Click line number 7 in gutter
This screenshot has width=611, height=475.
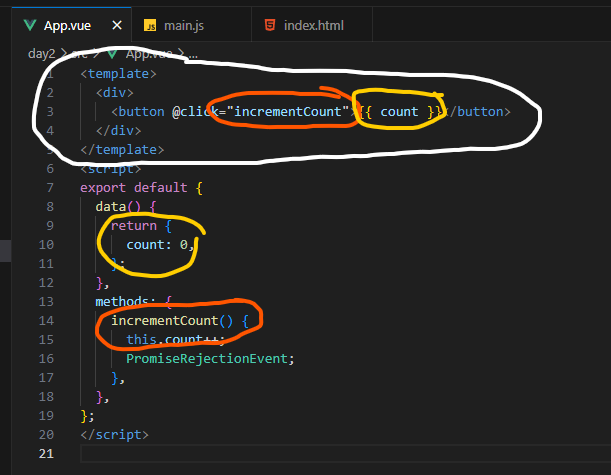pyautogui.click(x=50, y=188)
